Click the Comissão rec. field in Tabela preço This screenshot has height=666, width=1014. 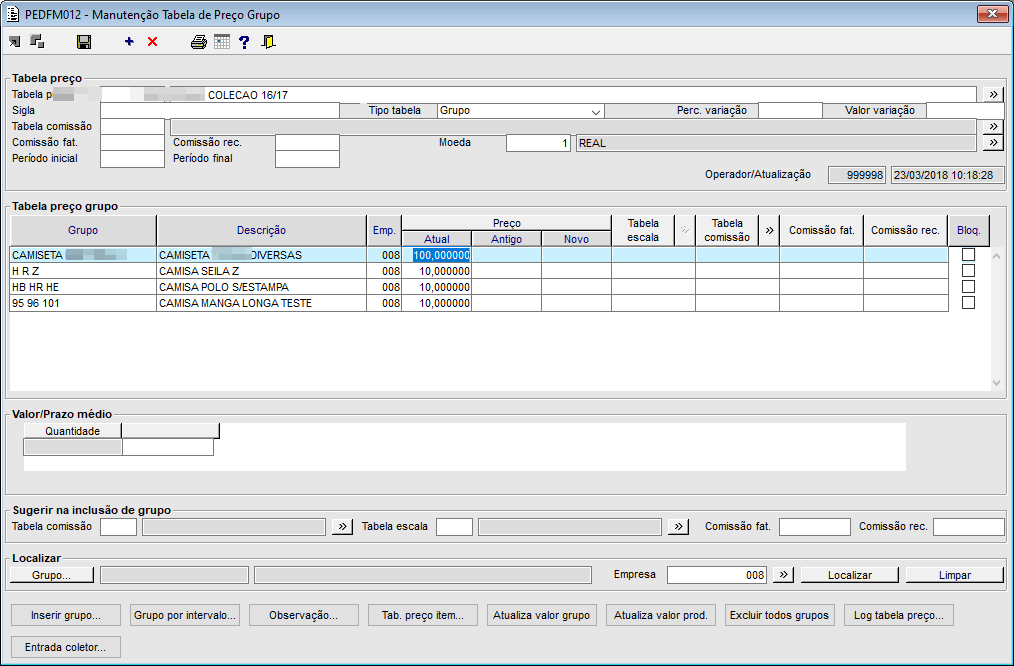[307, 143]
